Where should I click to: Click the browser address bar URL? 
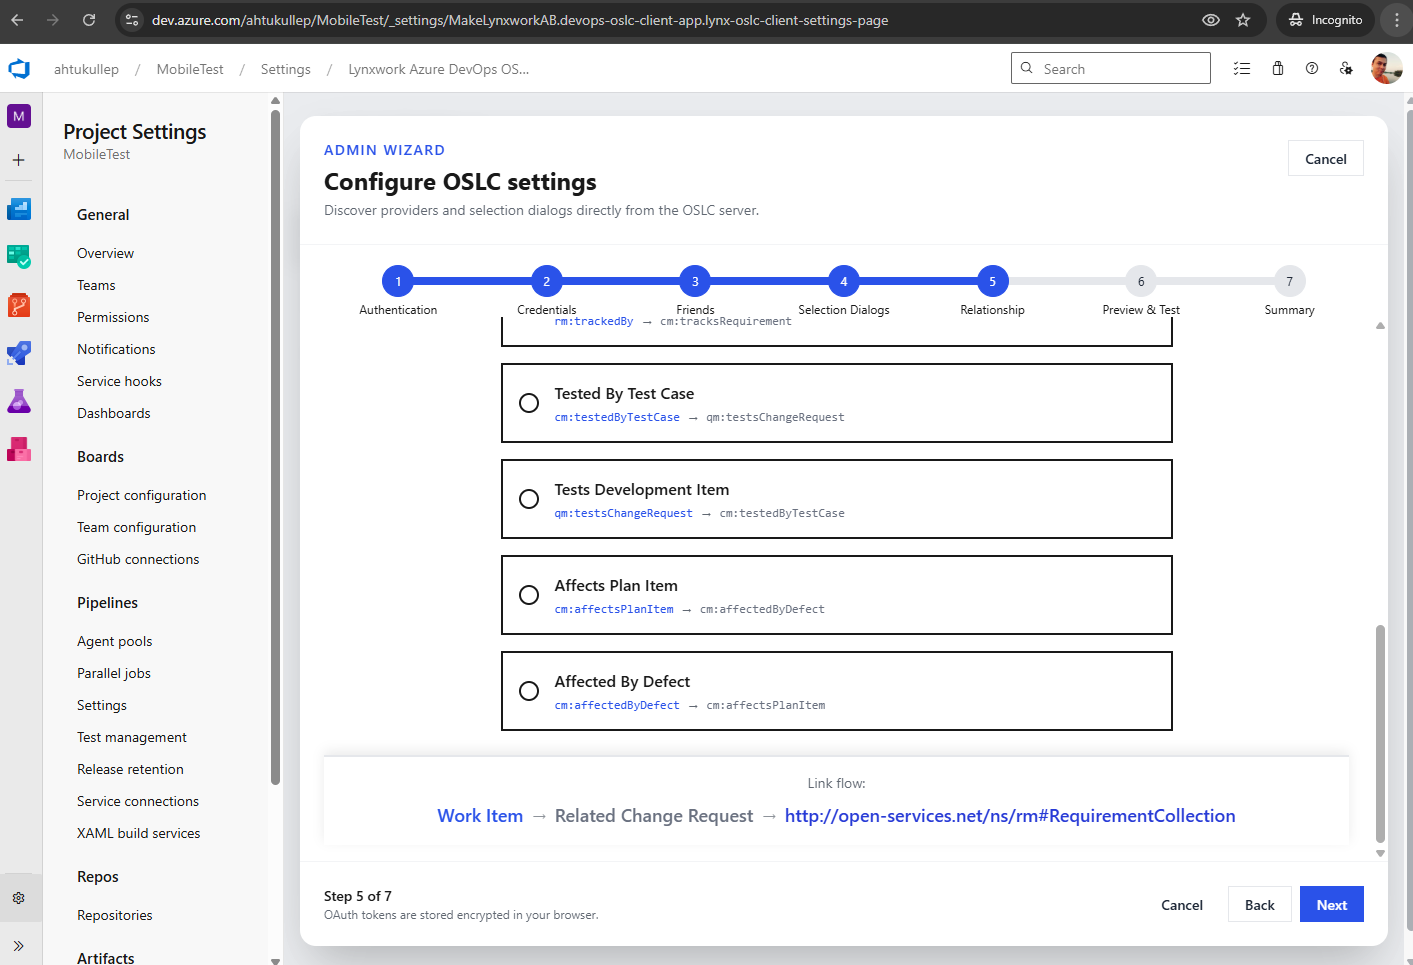(x=520, y=20)
